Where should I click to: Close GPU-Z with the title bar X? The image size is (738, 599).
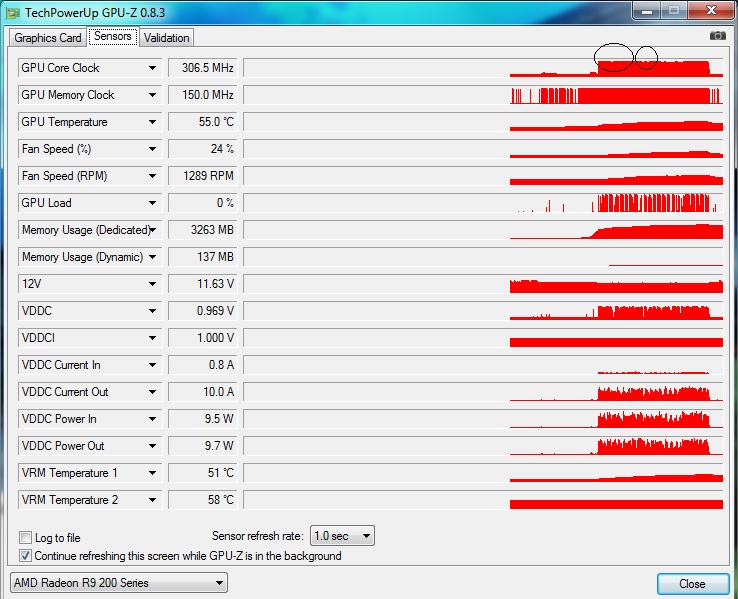[x=712, y=10]
